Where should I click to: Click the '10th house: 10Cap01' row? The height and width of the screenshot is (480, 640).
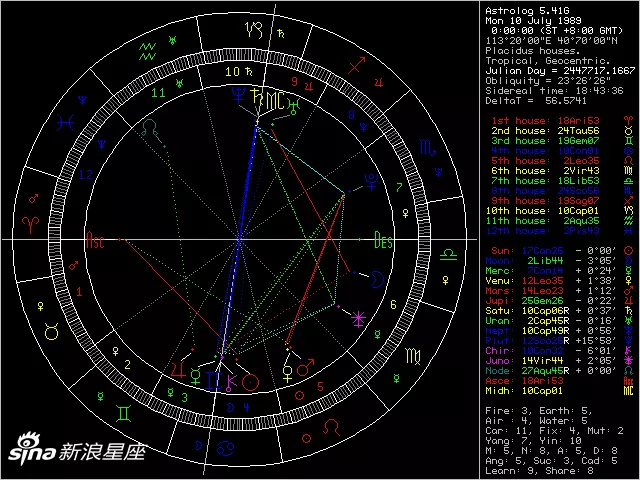pos(559,211)
